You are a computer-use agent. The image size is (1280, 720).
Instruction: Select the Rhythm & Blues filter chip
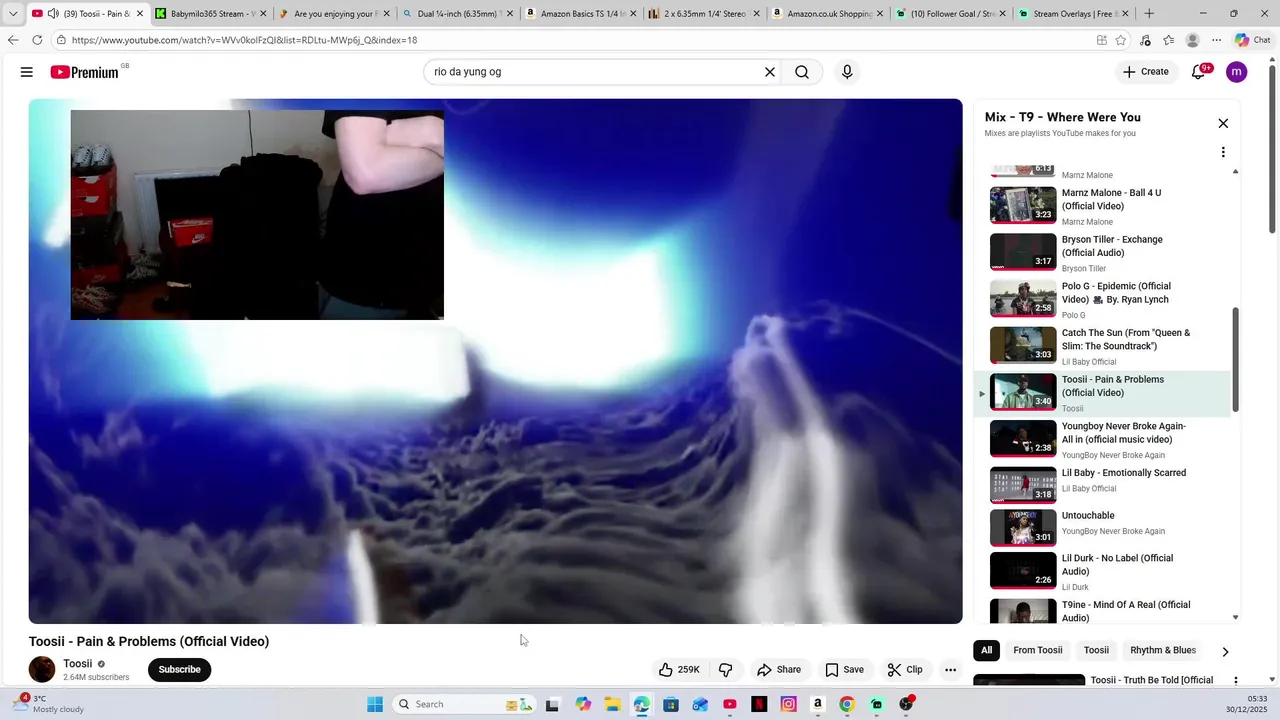tap(1163, 650)
